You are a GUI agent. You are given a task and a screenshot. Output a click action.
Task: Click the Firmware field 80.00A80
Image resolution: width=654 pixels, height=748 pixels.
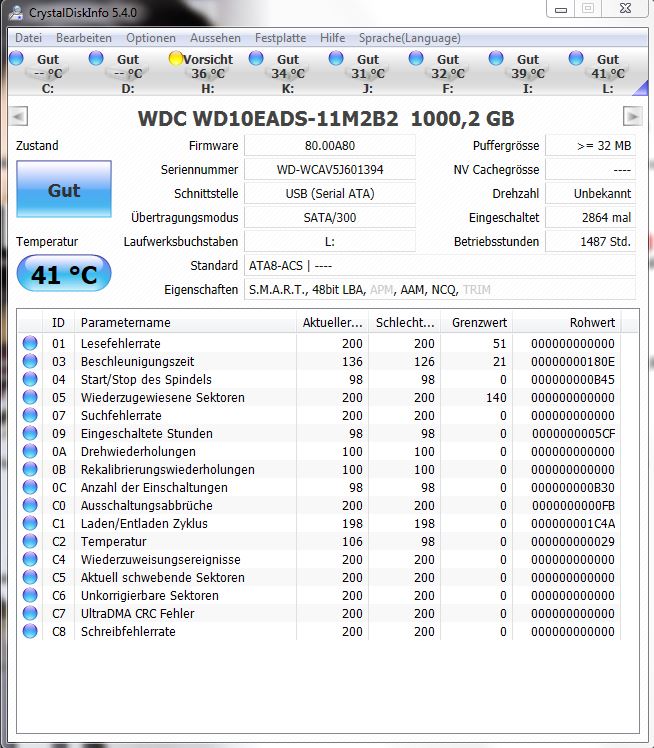(330, 145)
